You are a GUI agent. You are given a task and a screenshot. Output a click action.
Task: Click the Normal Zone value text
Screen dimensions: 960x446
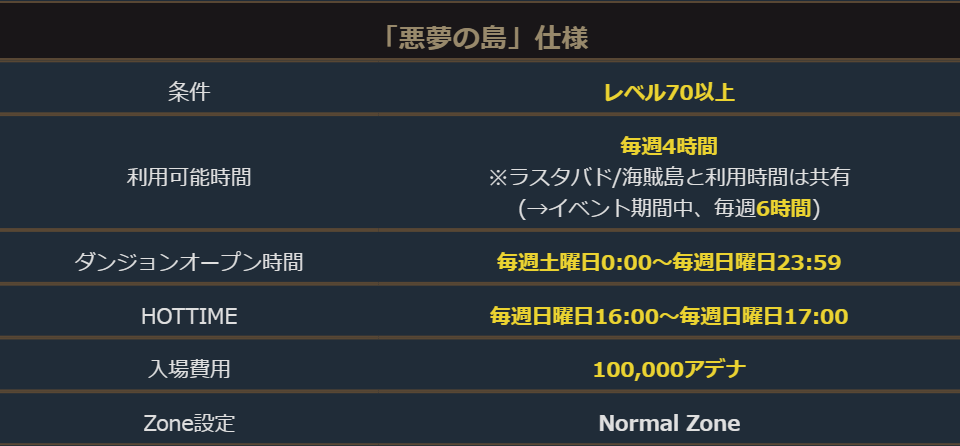[x=669, y=423]
